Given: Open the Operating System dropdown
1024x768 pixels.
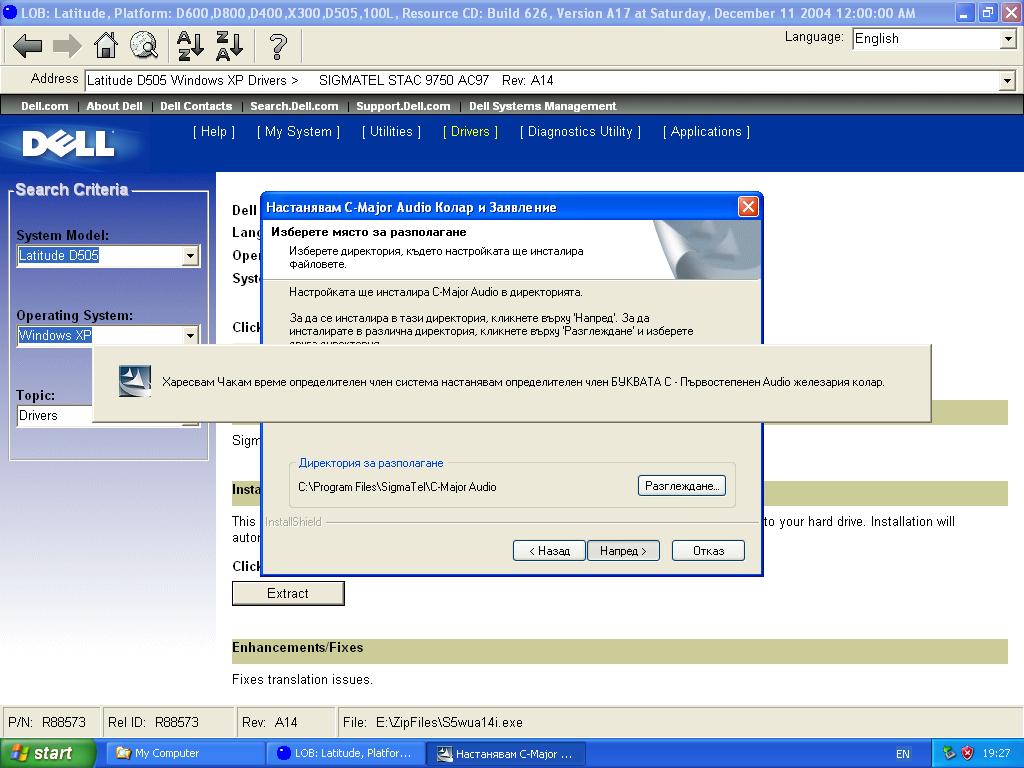Looking at the screenshot, I should [190, 336].
